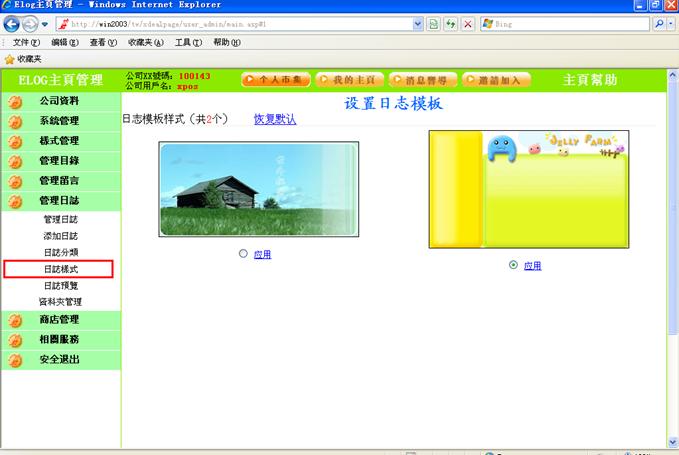Select the radio button under the Jelly Farm template
Screen dimensions: 679x455
click(513, 265)
